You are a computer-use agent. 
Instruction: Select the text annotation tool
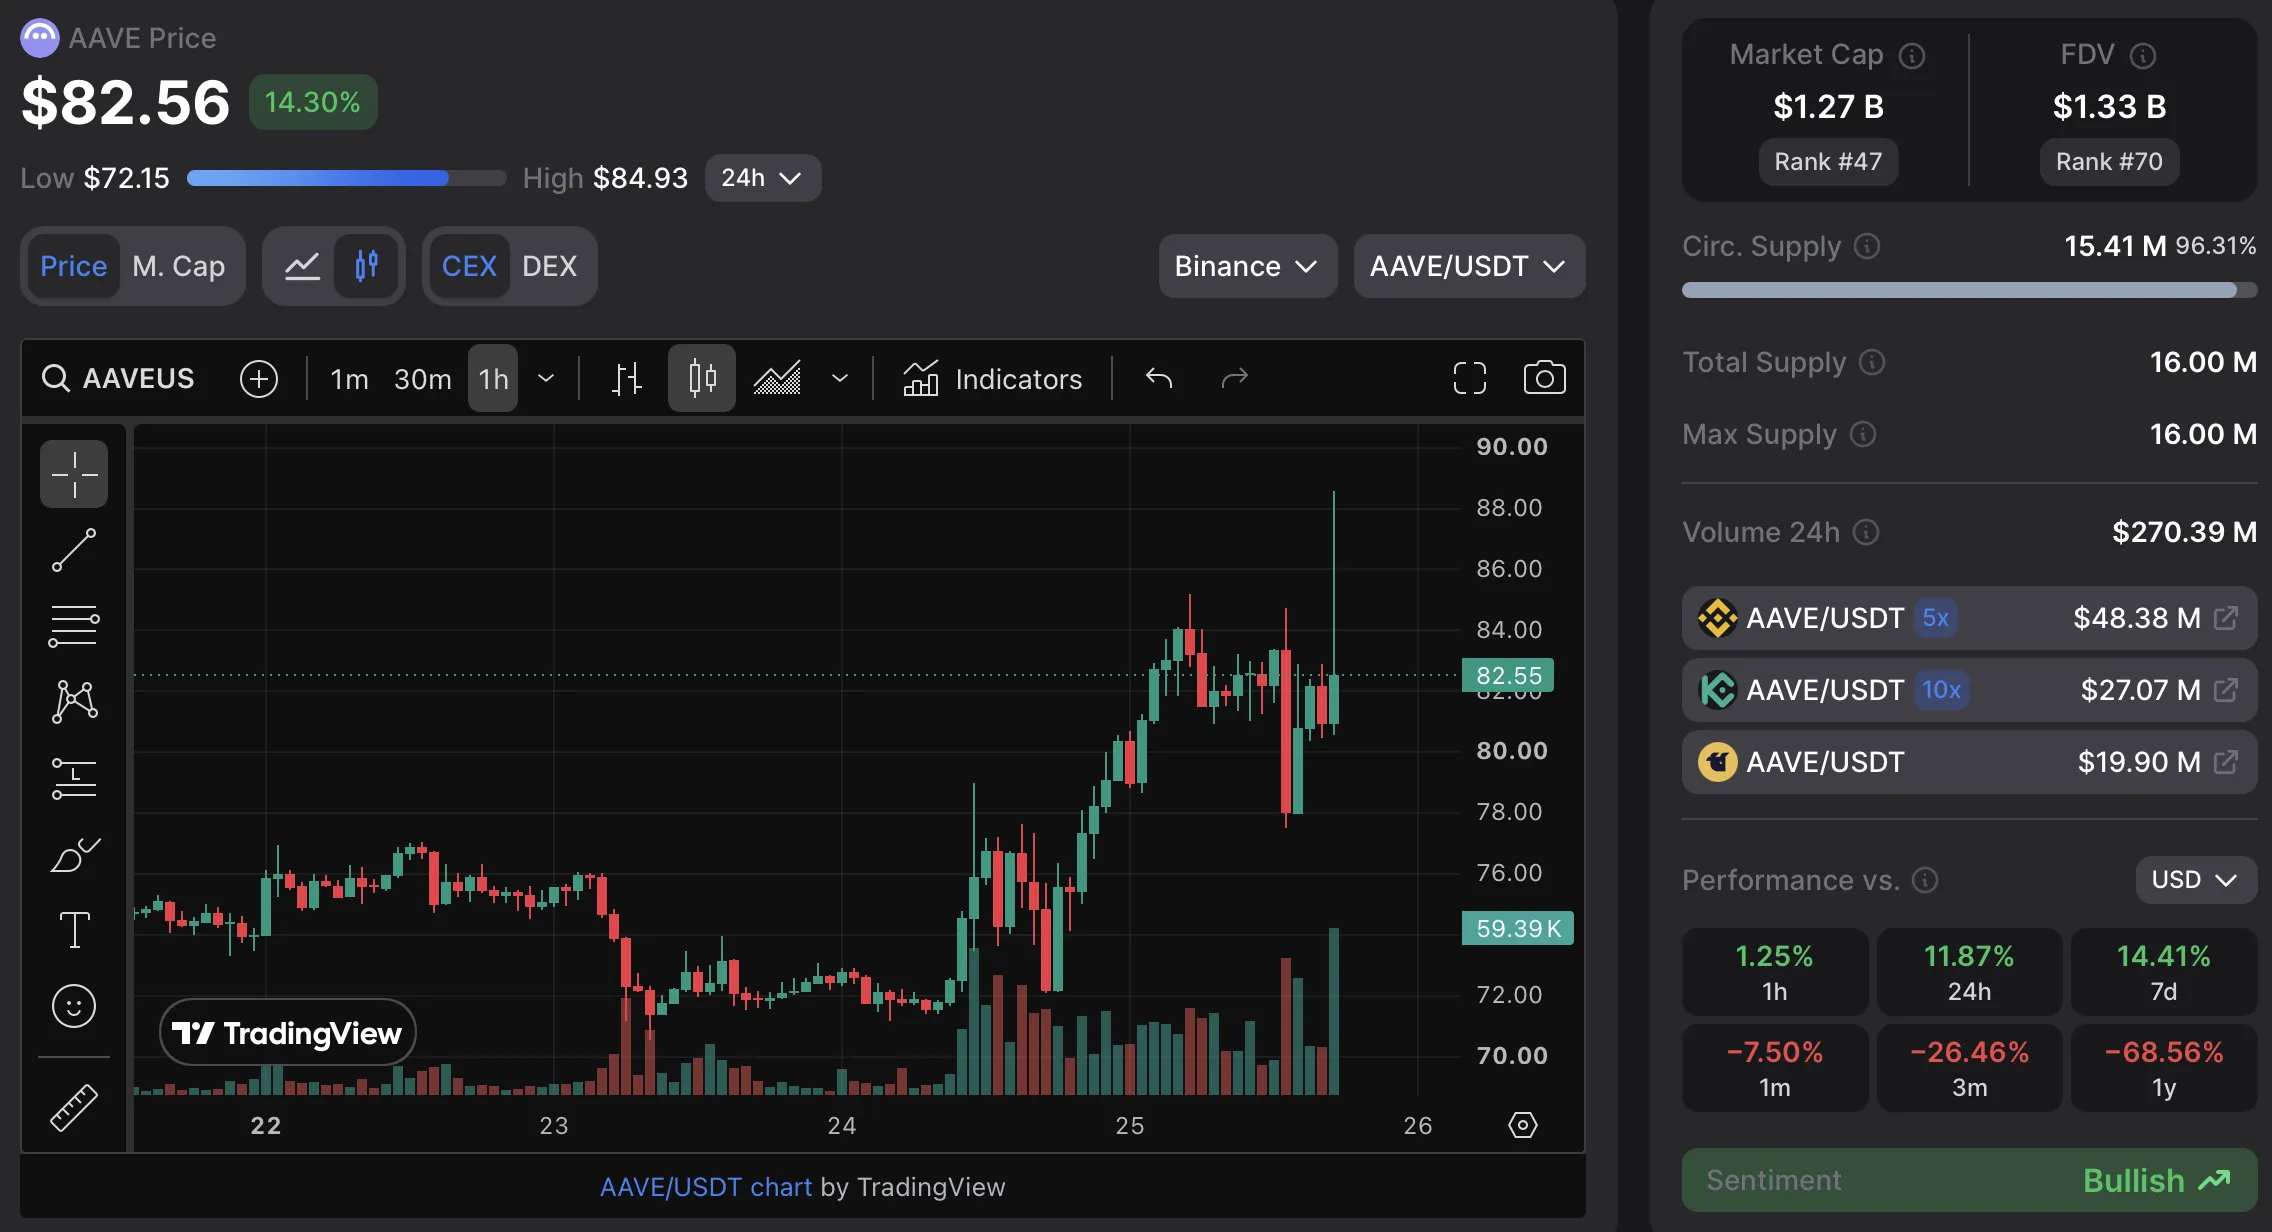[x=74, y=930]
